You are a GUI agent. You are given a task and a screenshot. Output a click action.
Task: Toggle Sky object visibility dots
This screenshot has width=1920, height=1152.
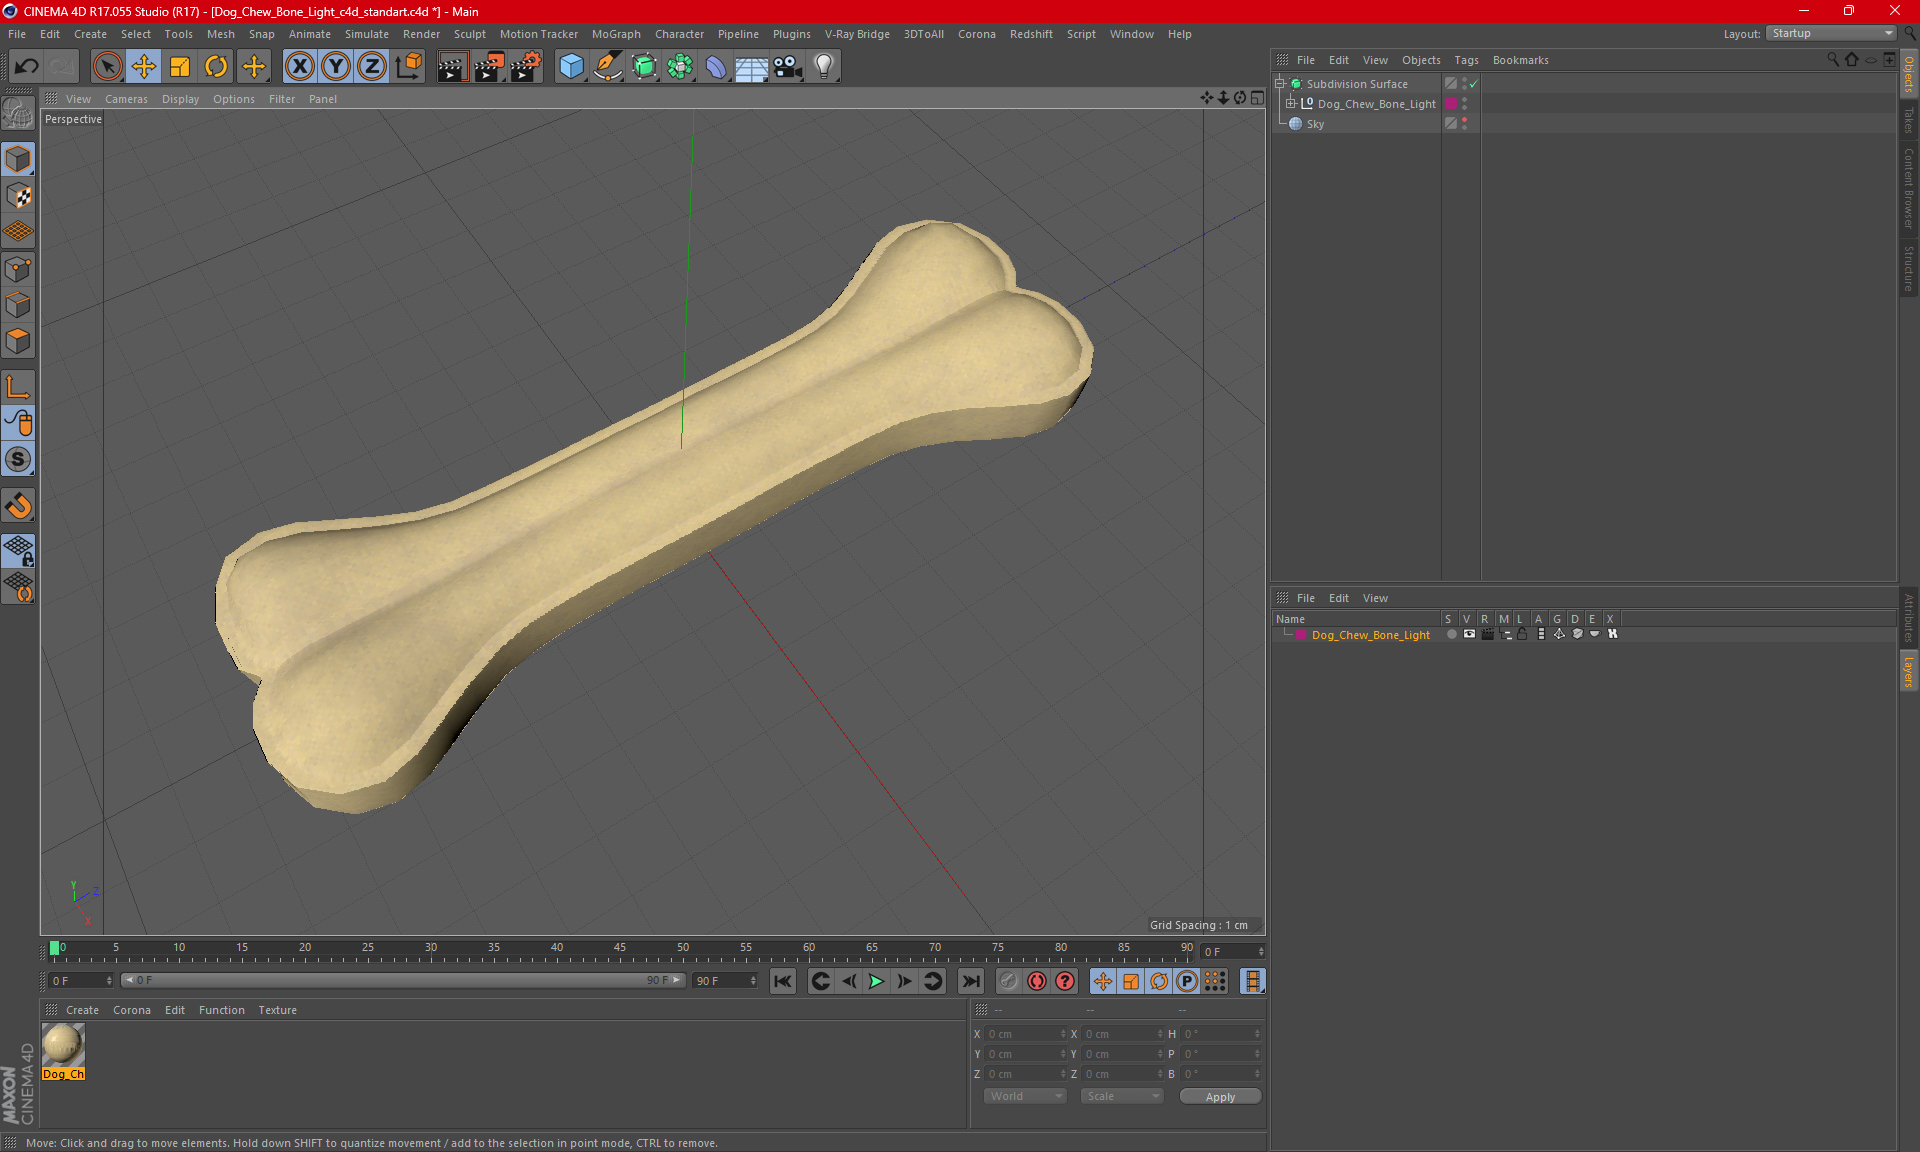coord(1464,124)
